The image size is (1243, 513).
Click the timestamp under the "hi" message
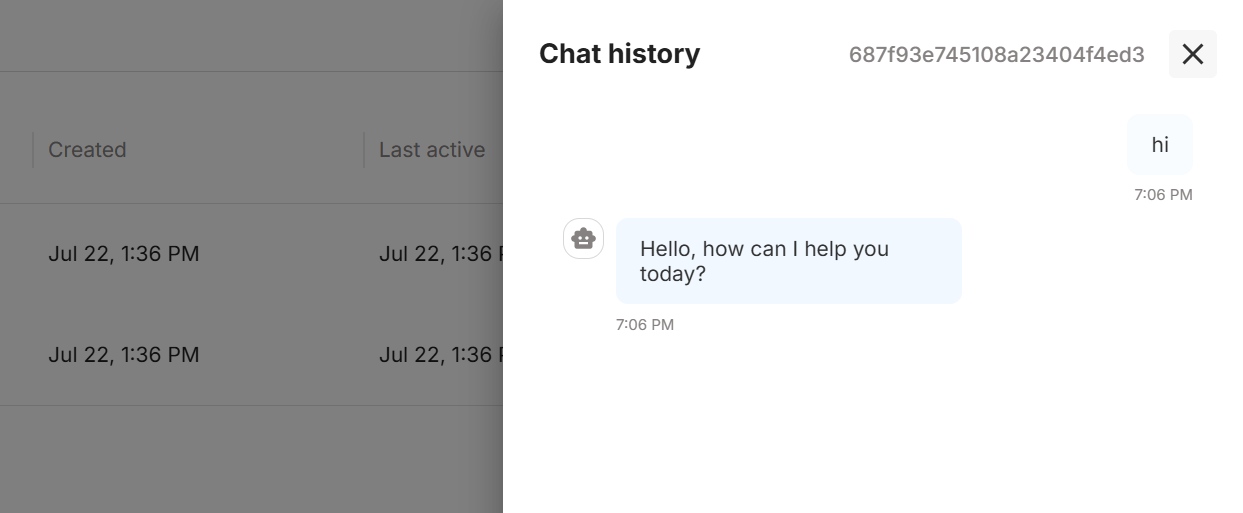click(x=1163, y=195)
